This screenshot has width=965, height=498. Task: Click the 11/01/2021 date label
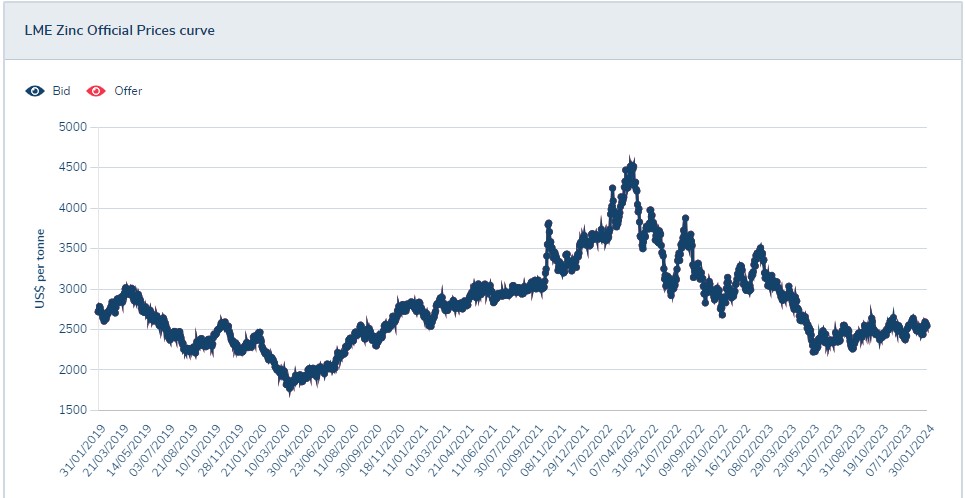pos(406,449)
